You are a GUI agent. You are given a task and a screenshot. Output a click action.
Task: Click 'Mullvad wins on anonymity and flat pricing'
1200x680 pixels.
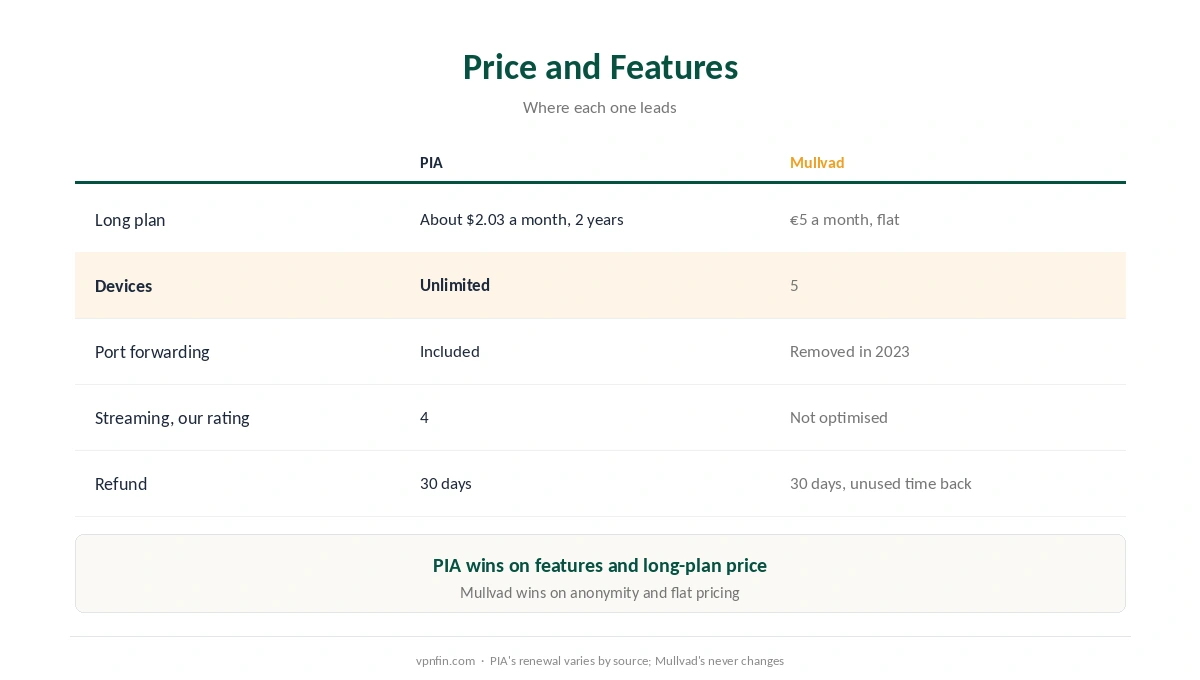coord(600,593)
